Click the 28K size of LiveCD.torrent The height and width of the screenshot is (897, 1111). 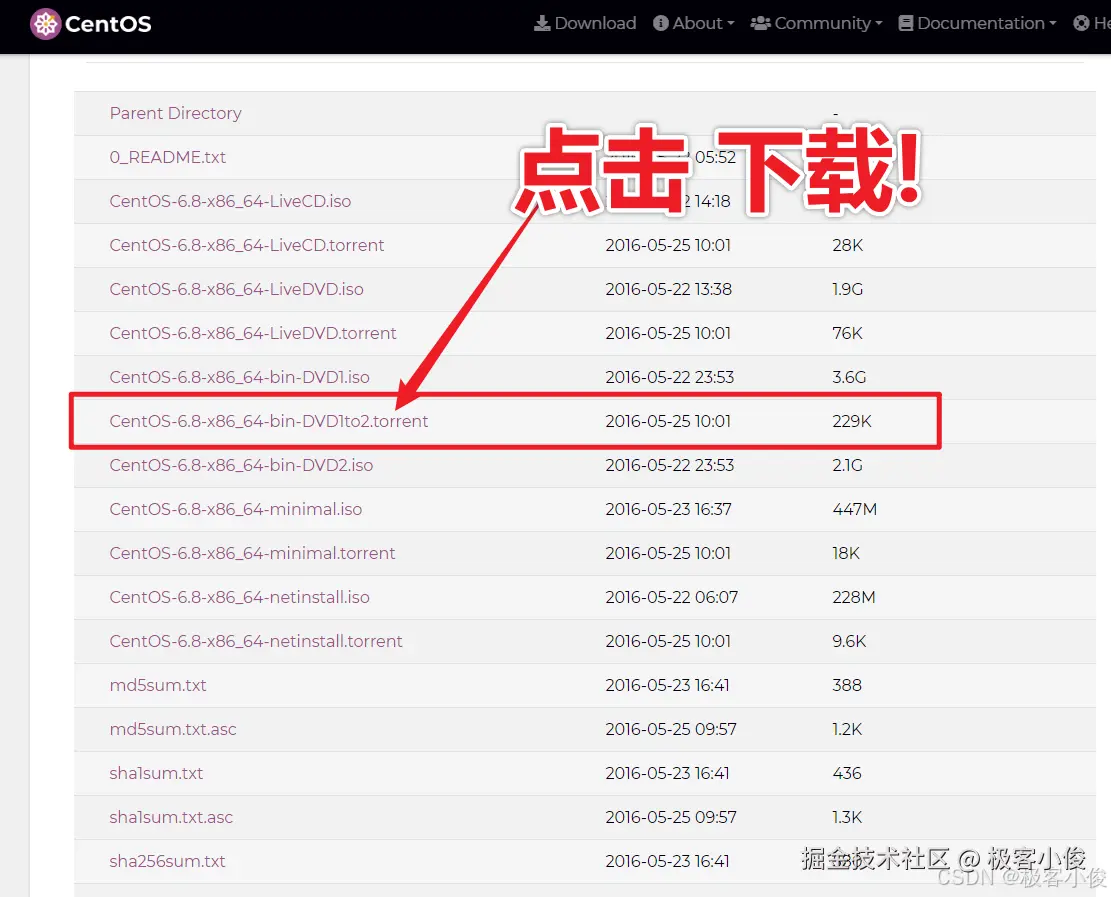(847, 245)
